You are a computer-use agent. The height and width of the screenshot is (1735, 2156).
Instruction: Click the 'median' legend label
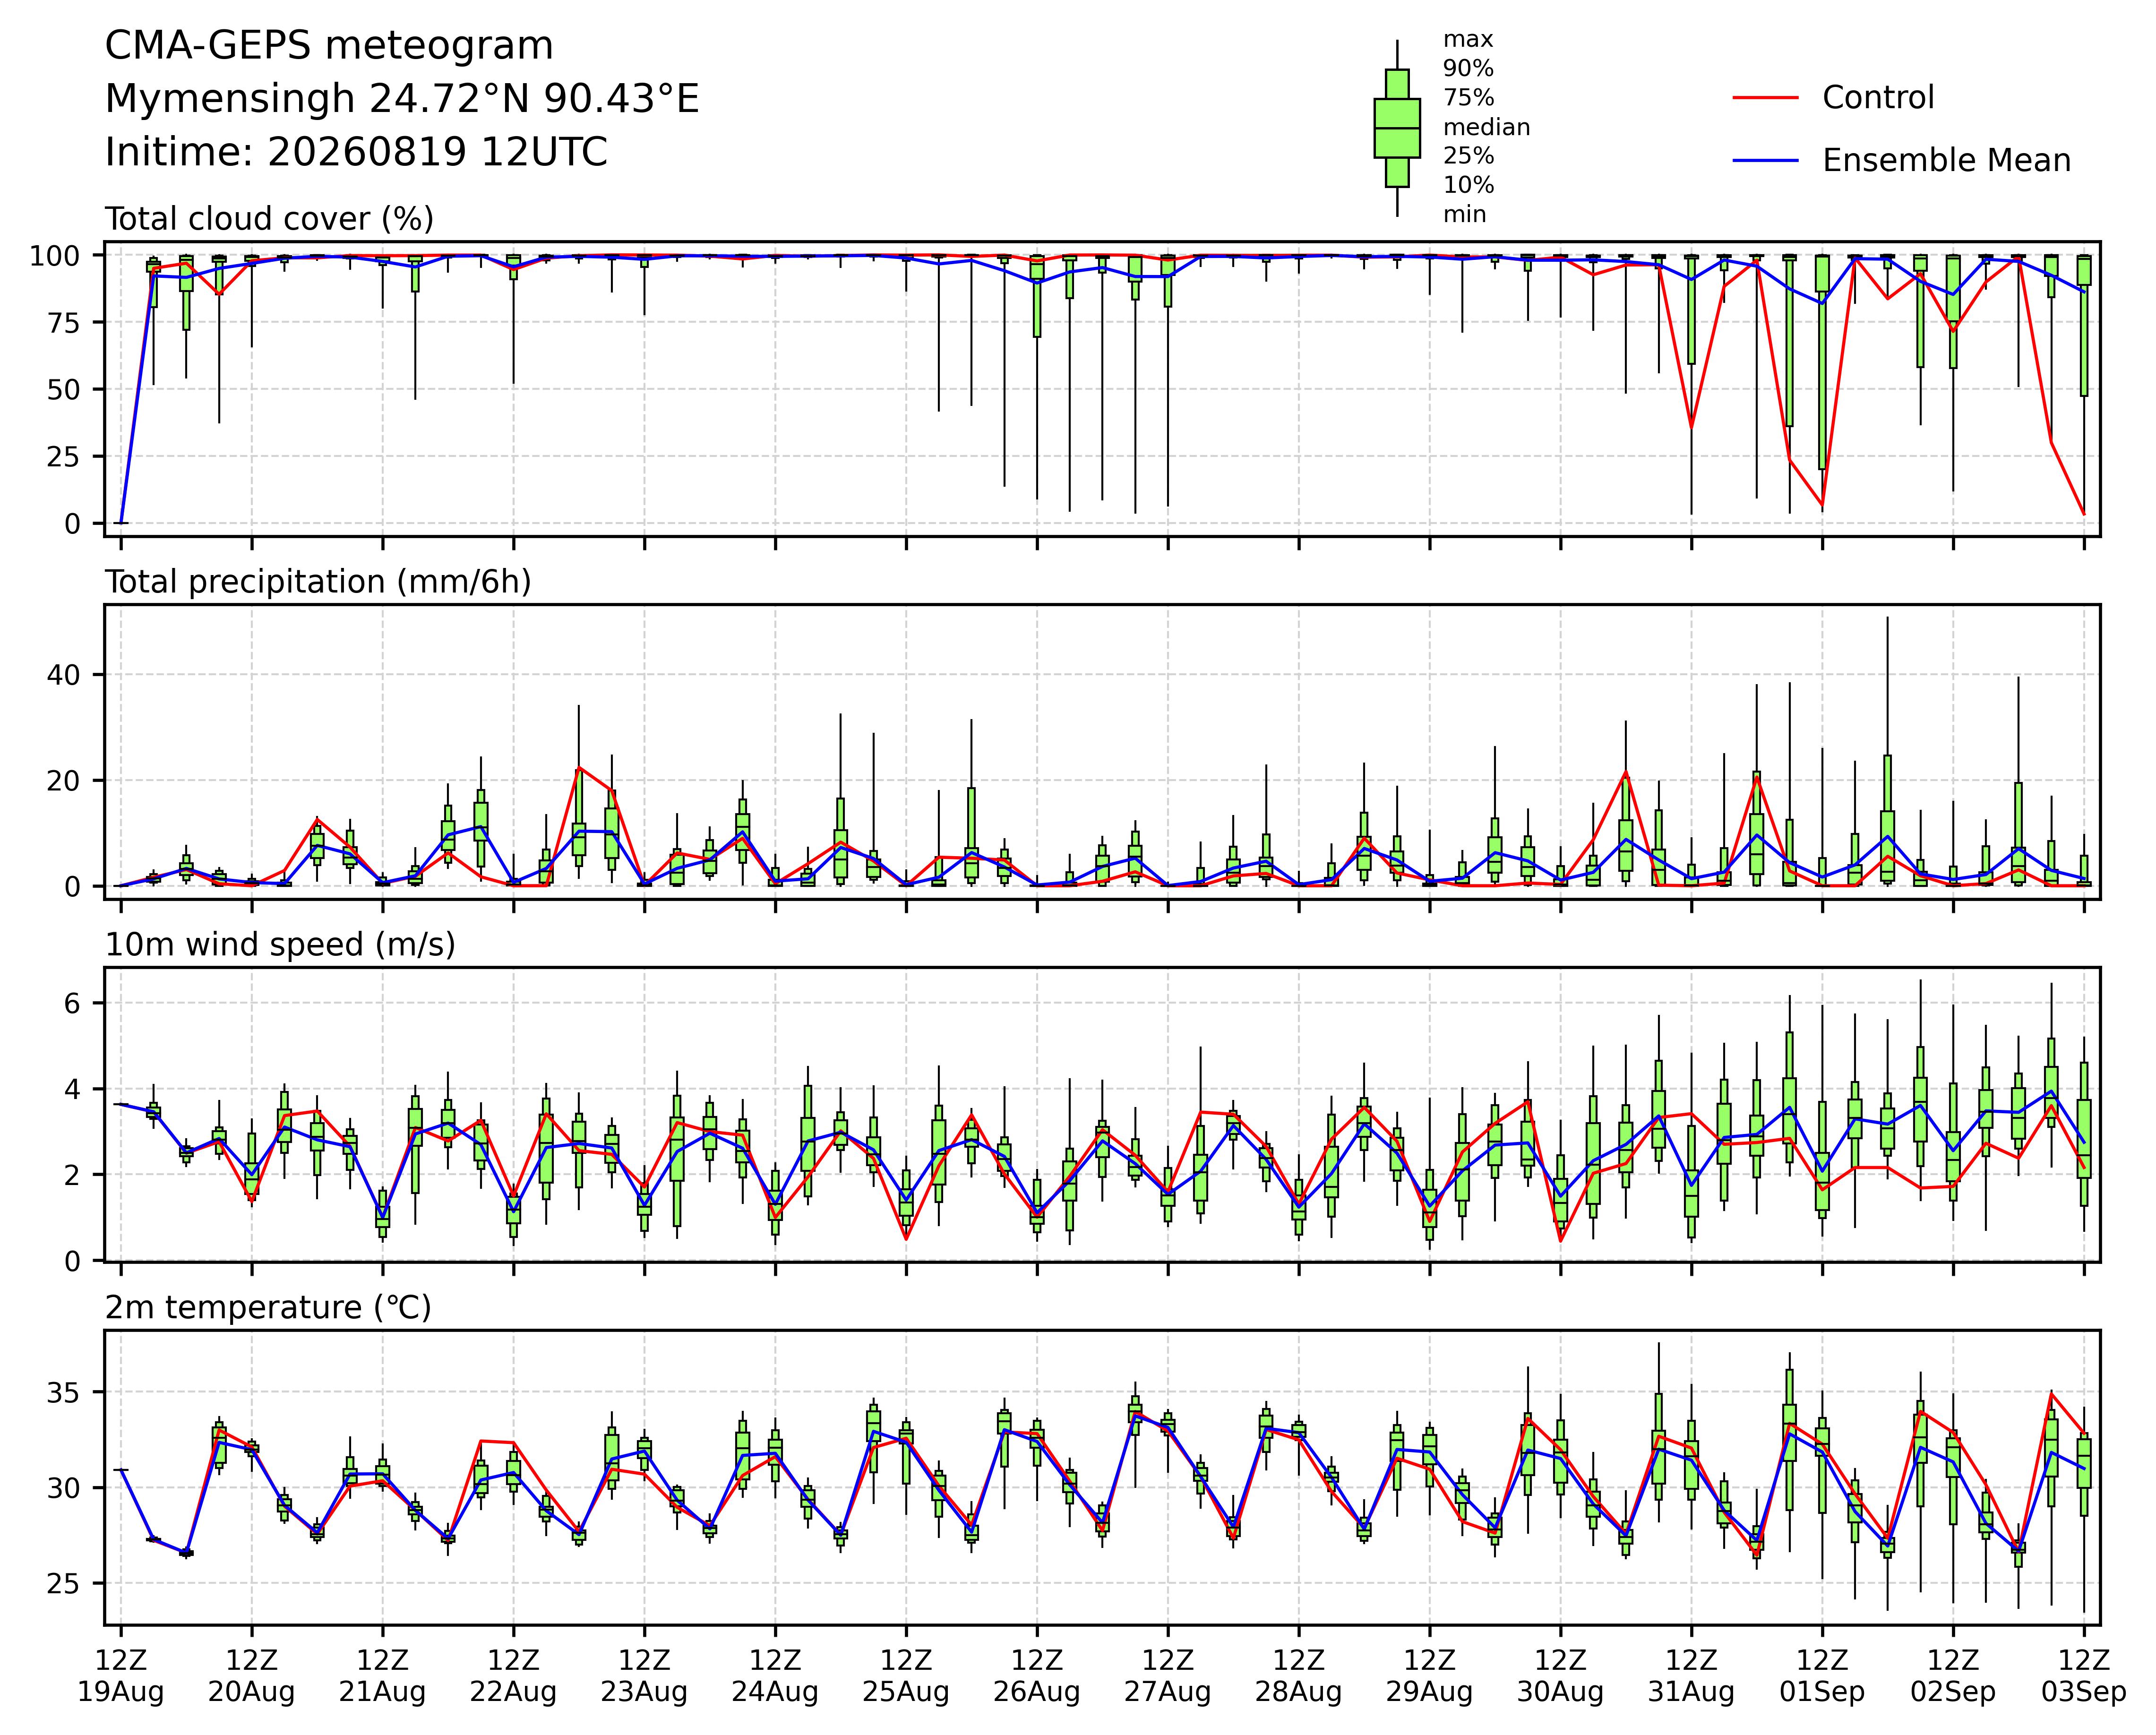[x=1486, y=128]
